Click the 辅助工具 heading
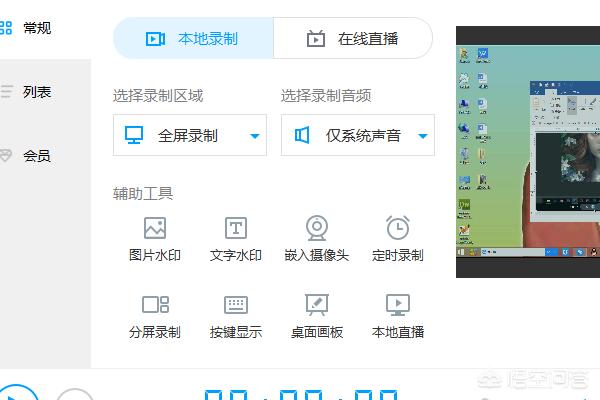 tap(143, 194)
